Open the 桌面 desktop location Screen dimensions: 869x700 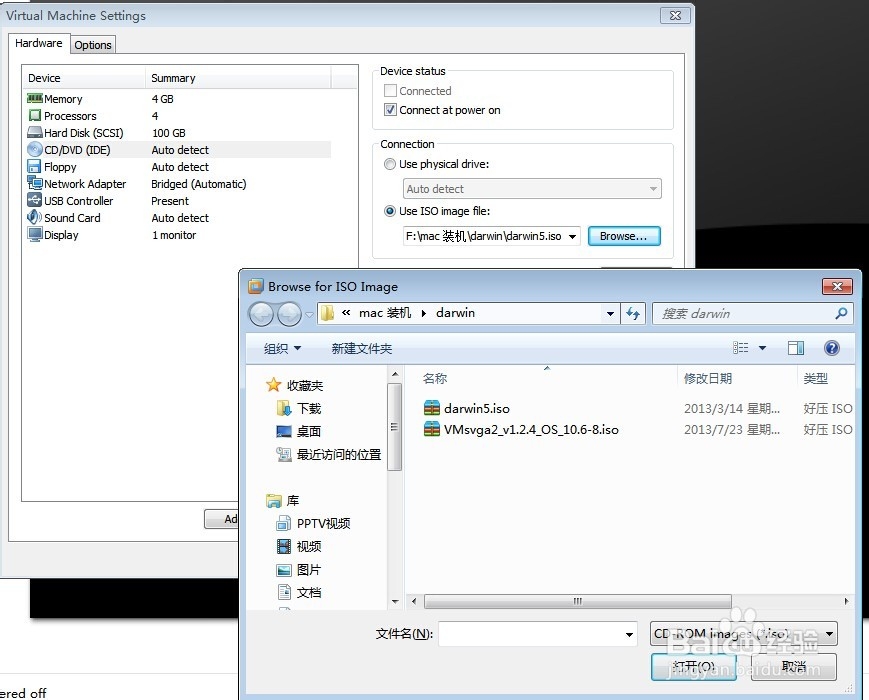pyautogui.click(x=299, y=431)
